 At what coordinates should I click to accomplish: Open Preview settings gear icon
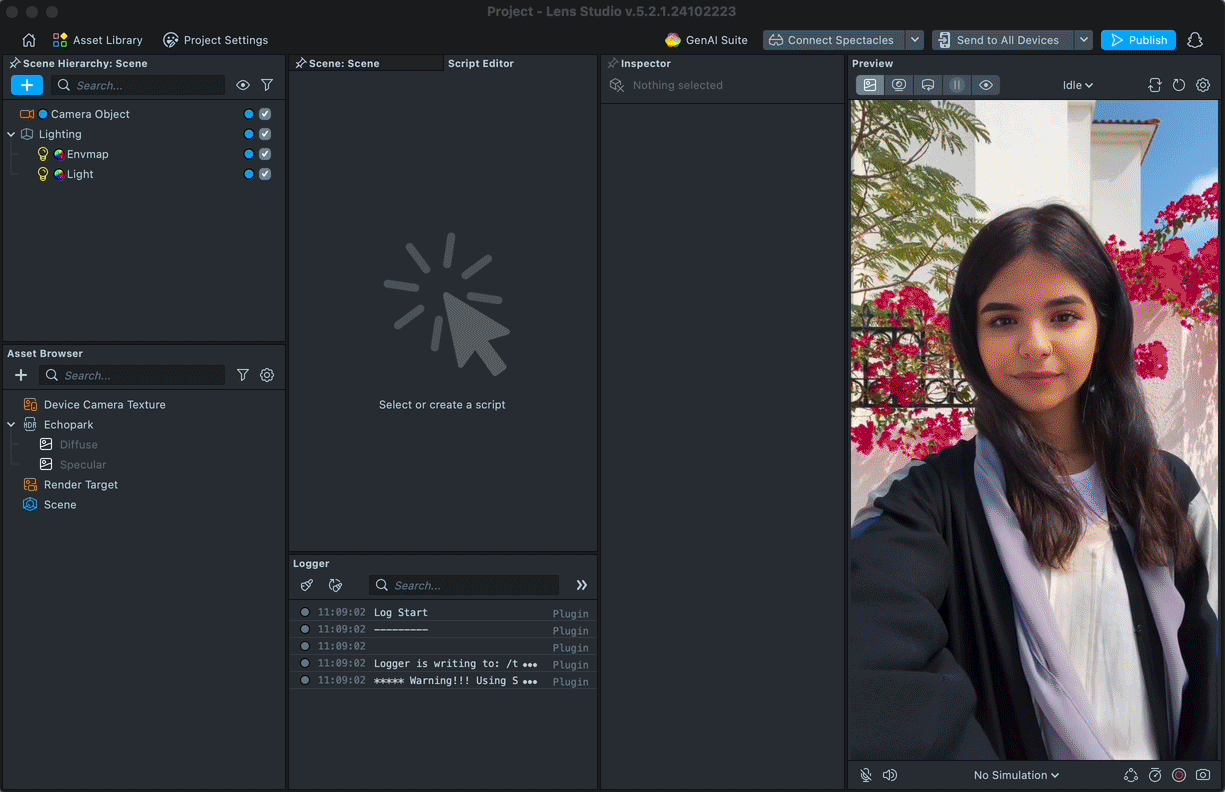tap(1203, 85)
